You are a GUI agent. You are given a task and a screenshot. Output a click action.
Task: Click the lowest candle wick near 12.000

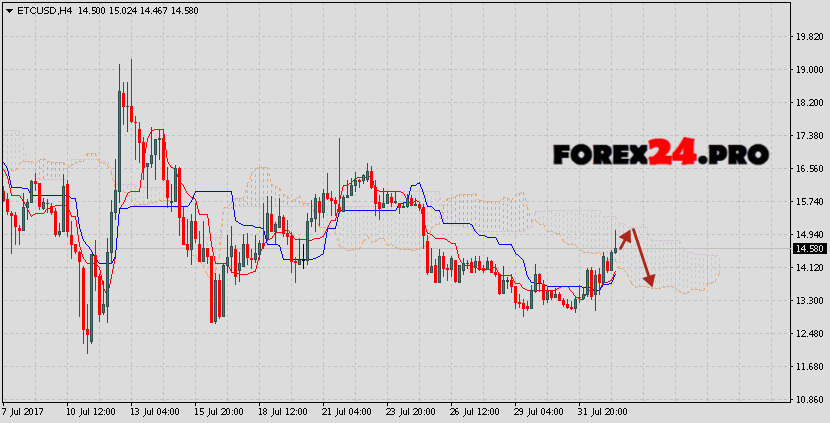point(90,350)
